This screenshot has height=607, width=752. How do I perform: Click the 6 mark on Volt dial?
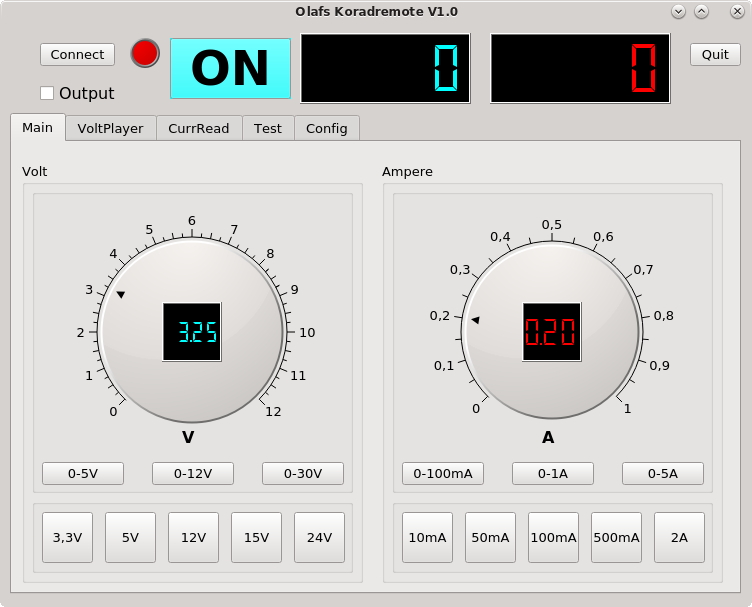(x=192, y=221)
